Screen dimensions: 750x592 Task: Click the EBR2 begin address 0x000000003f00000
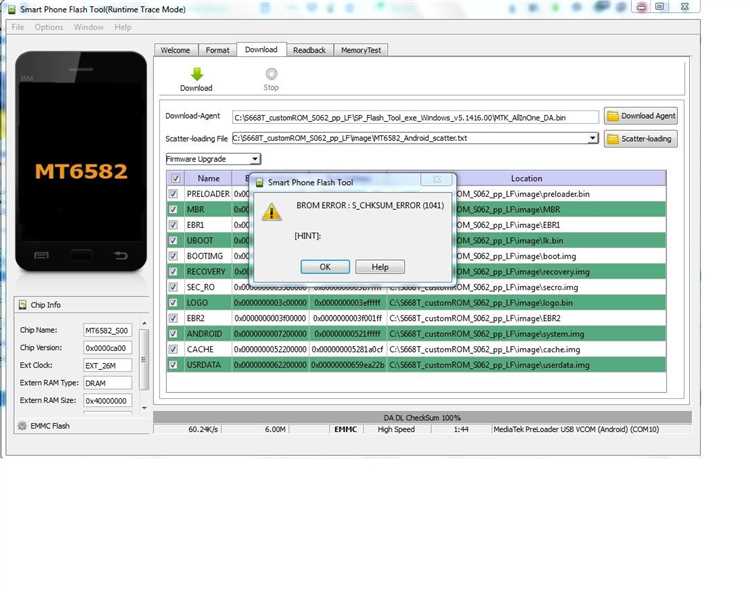(x=270, y=318)
